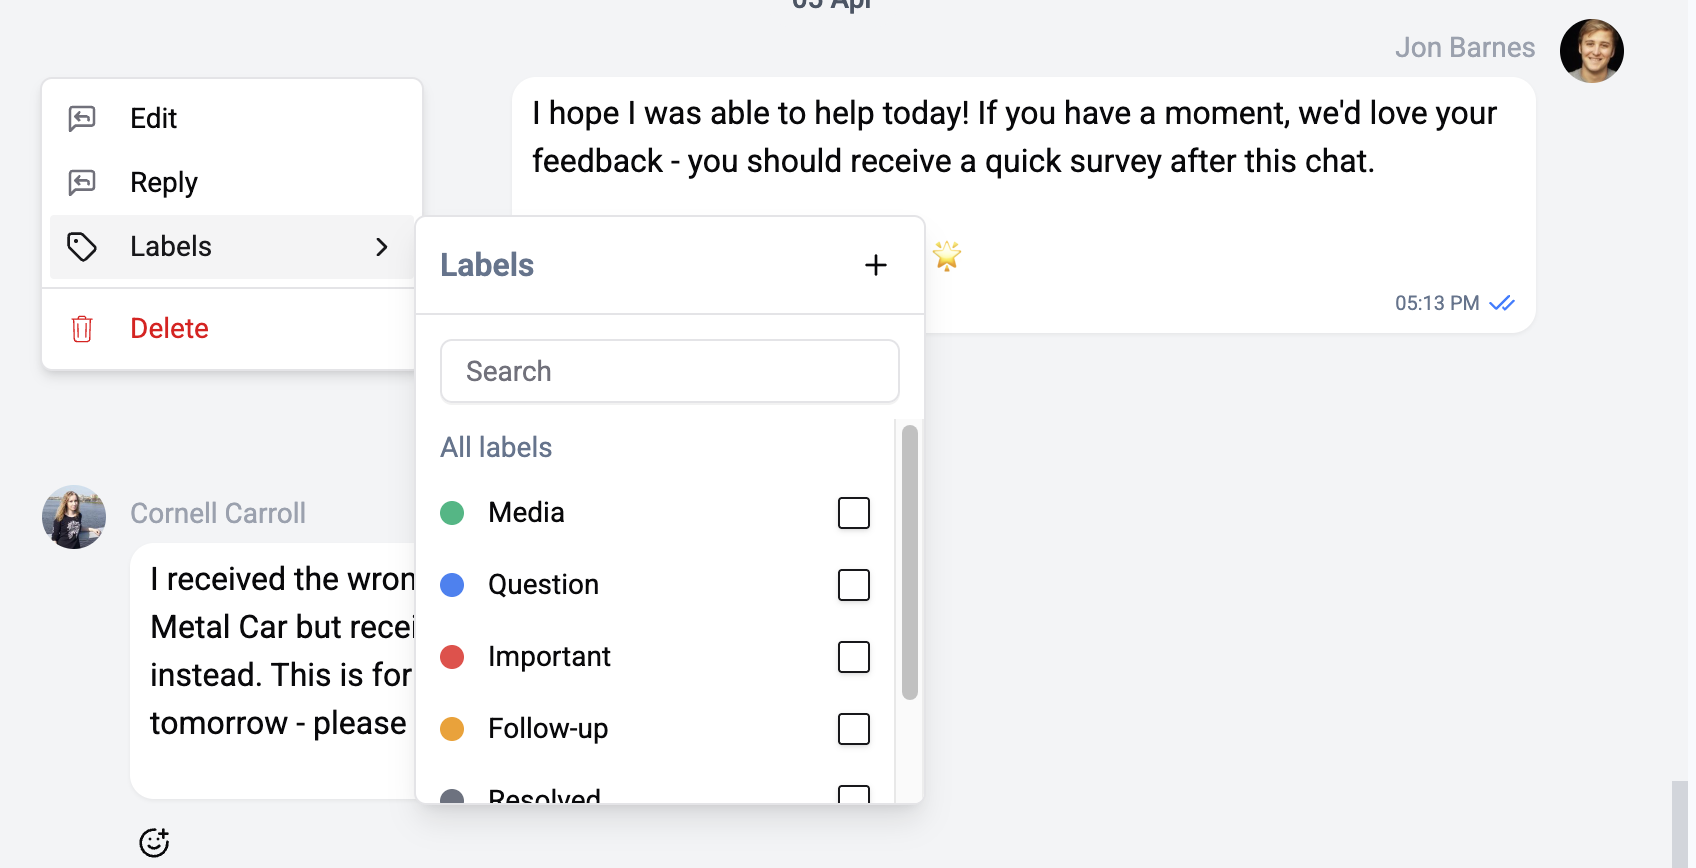Click the green color dot next to Media
Viewport: 1696px width, 868px height.
point(452,513)
